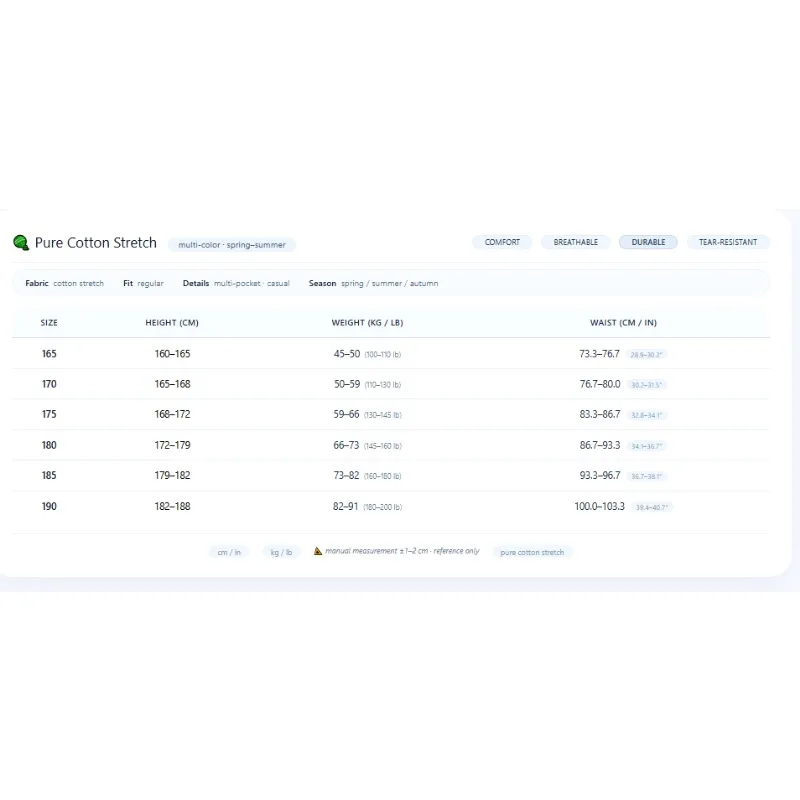Click the height value 160–165
This screenshot has height=800, width=800.
click(x=172, y=354)
